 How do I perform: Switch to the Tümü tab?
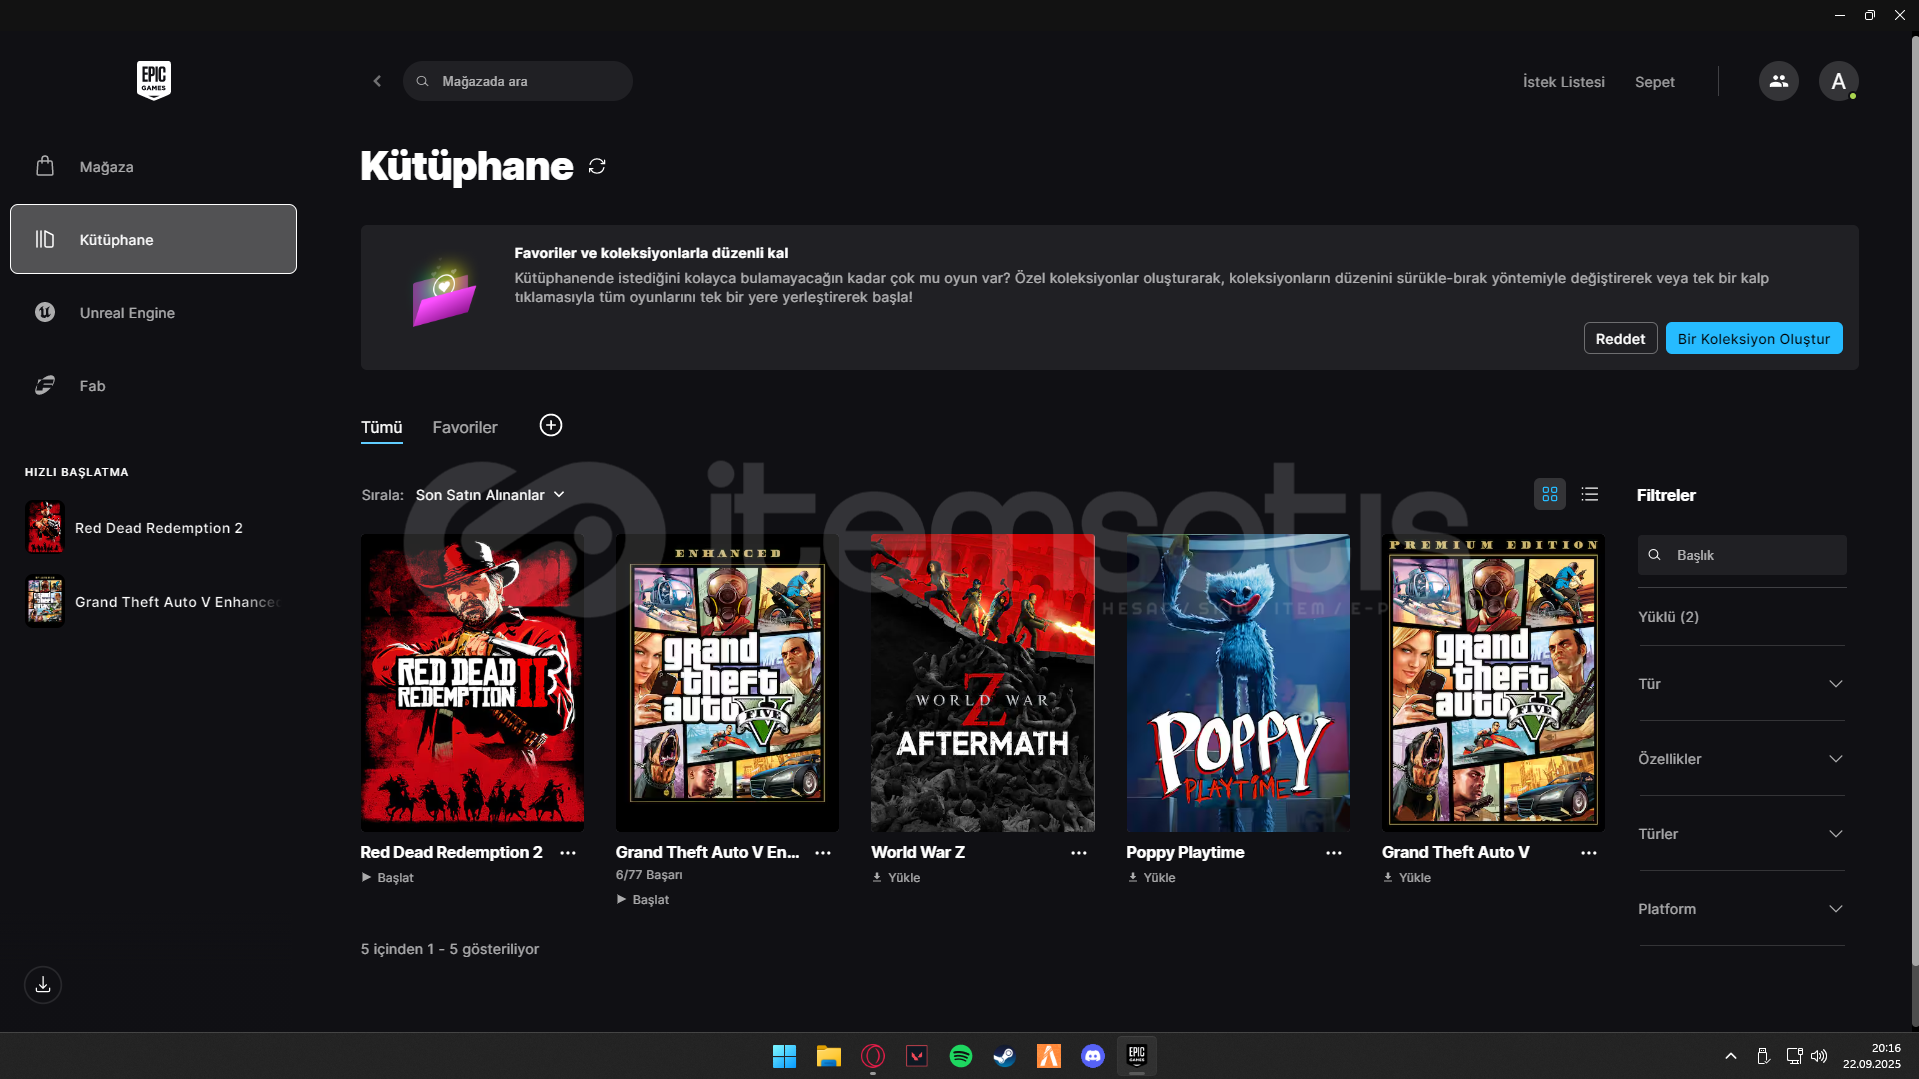(x=381, y=428)
